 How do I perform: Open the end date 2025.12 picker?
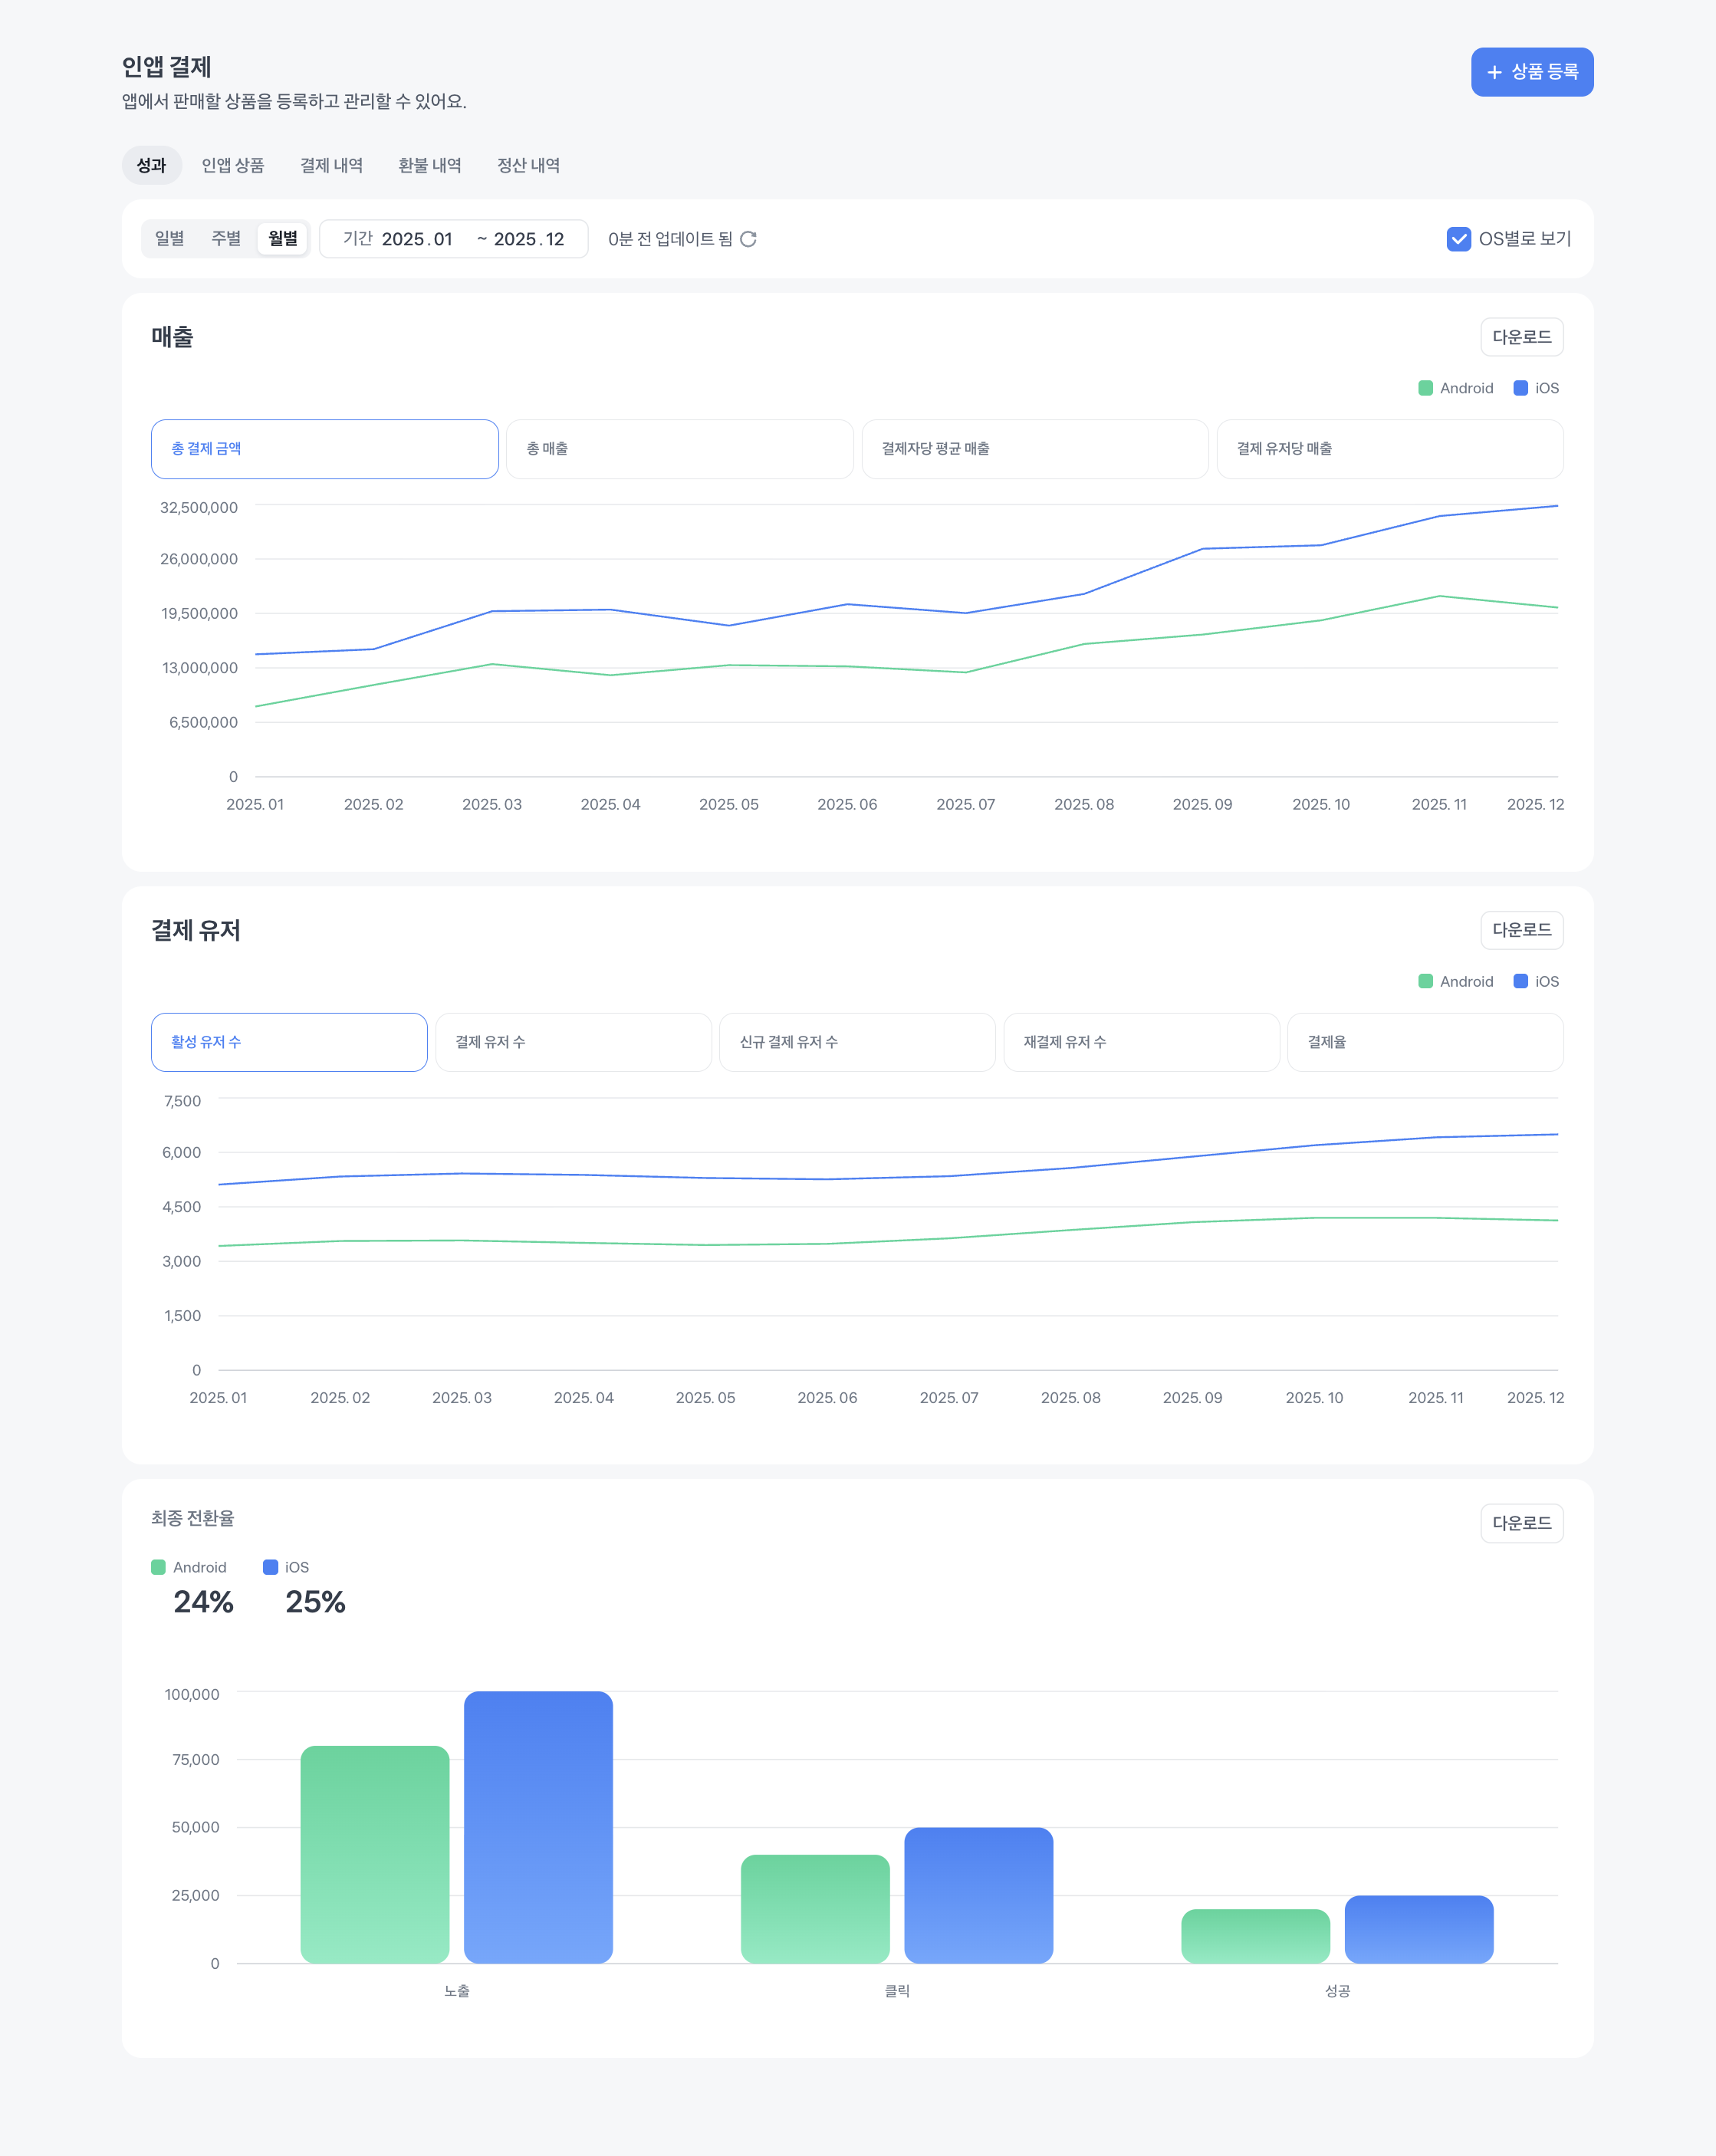coord(529,239)
